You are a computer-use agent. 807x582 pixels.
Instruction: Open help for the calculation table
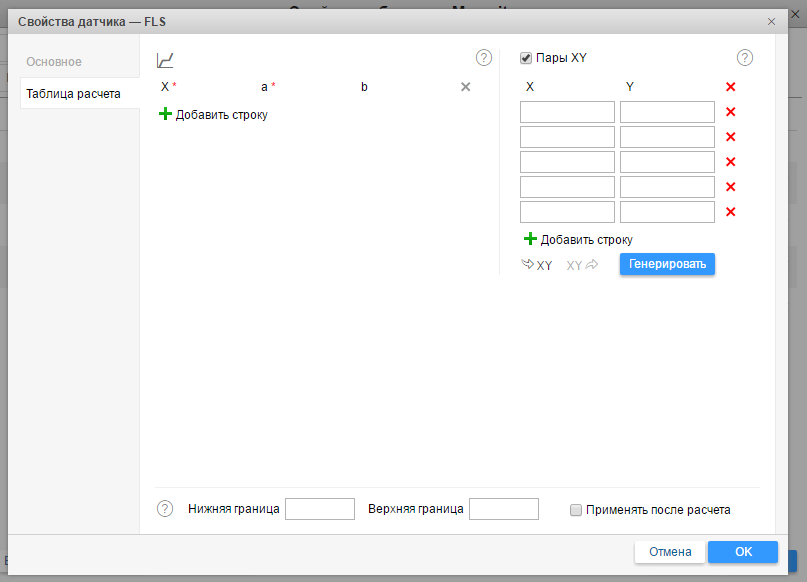pos(484,58)
